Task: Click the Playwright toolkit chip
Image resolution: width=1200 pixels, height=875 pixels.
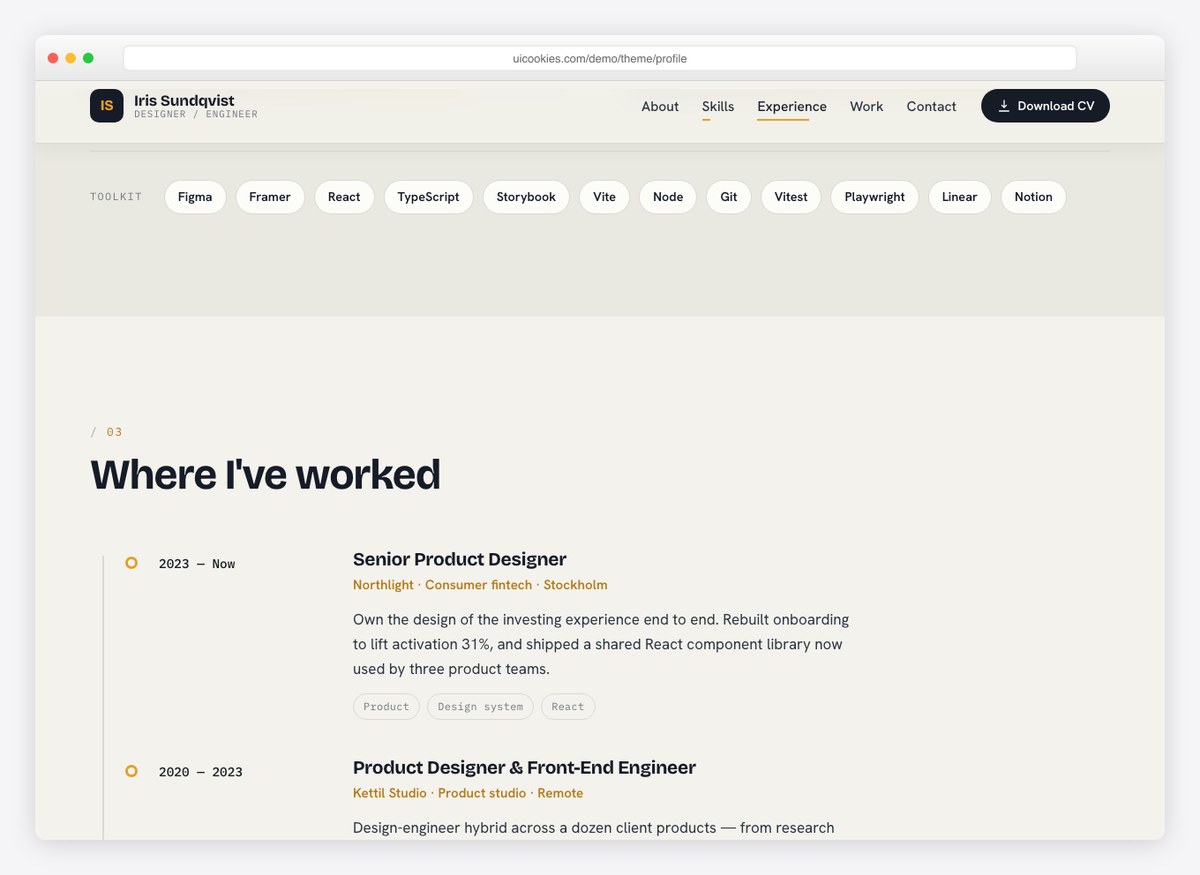Action: point(874,197)
